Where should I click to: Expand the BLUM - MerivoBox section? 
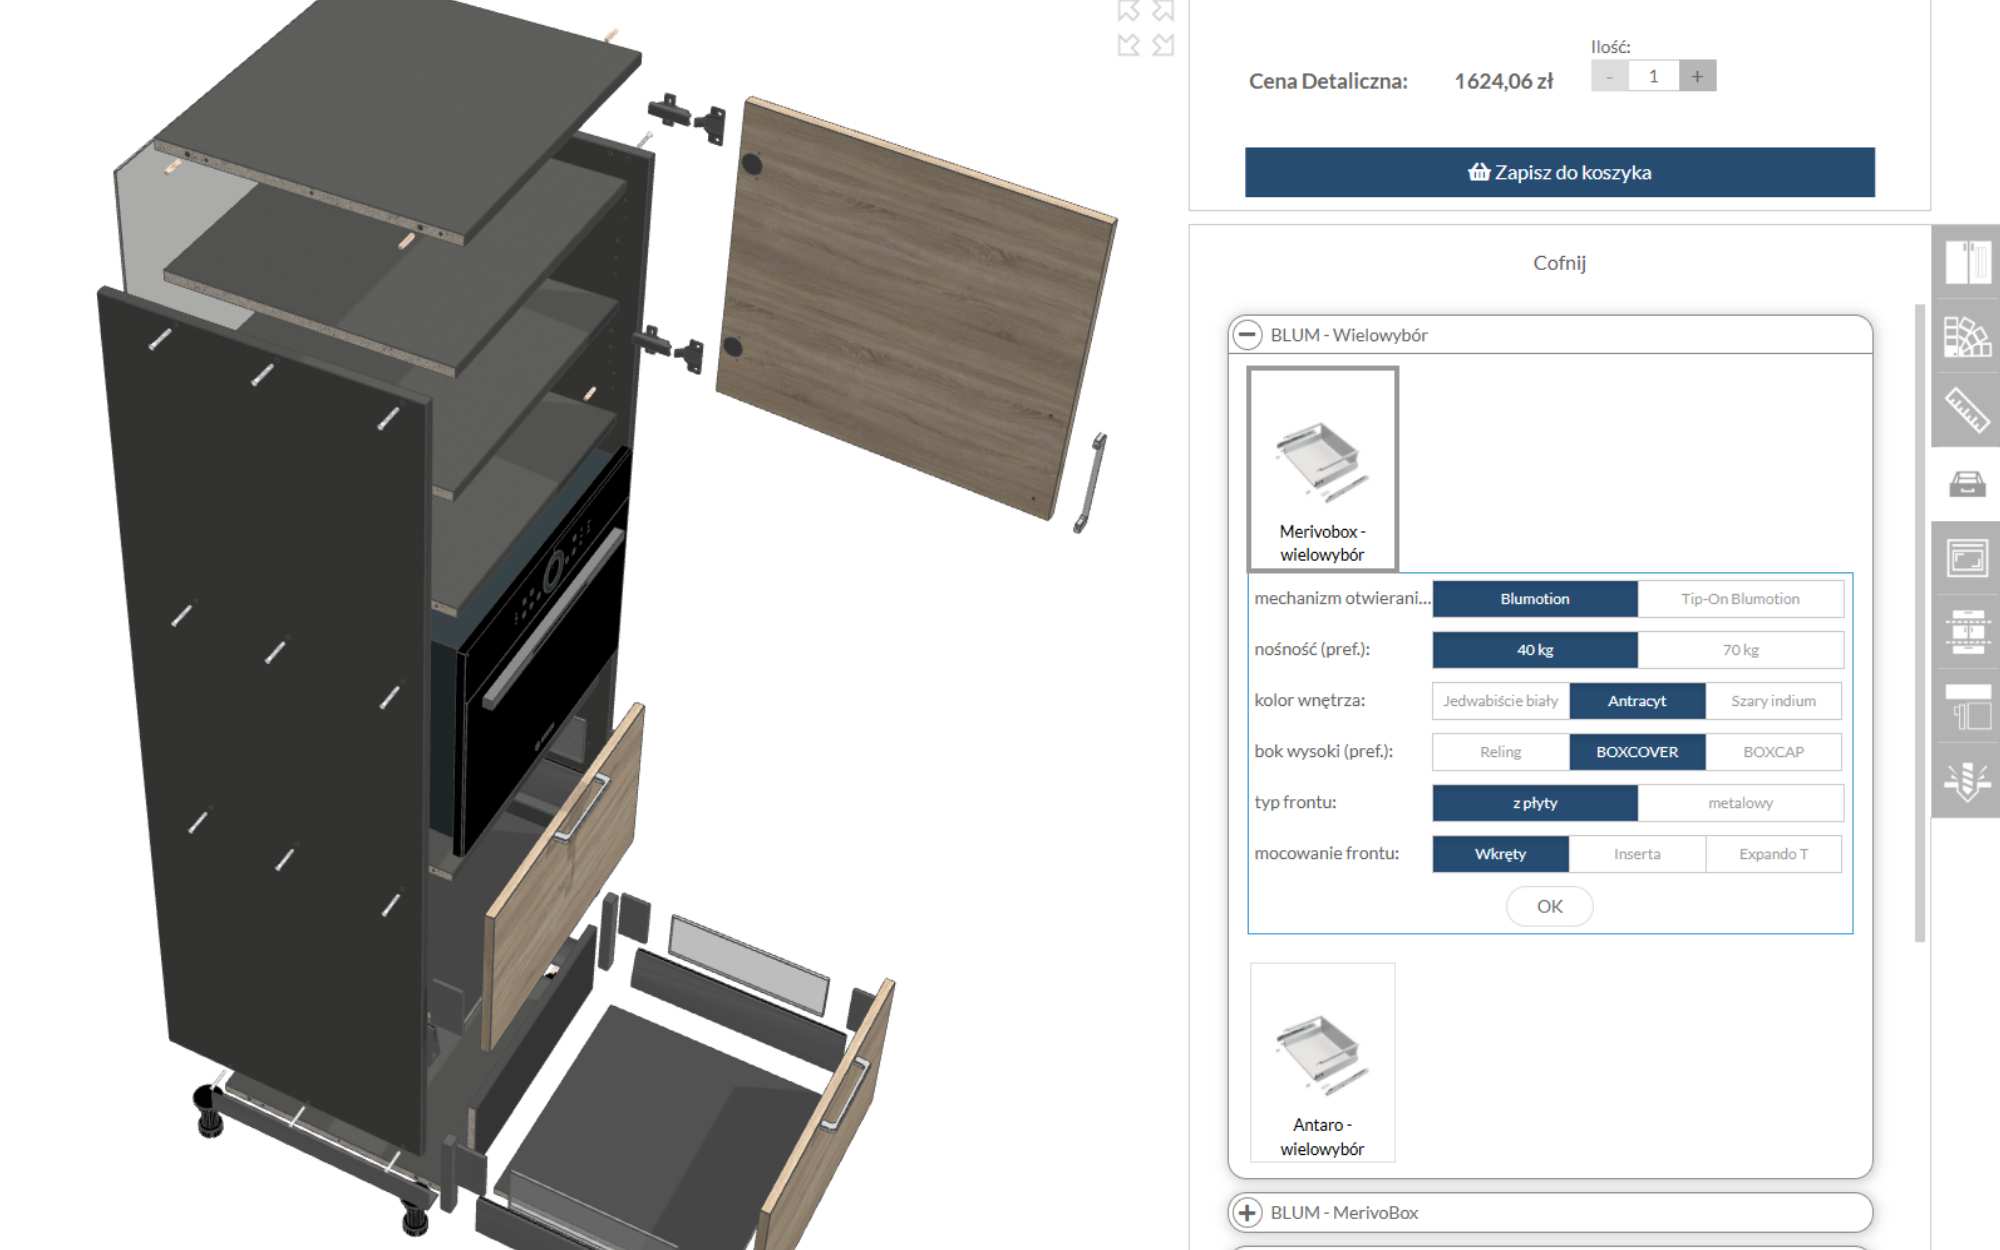click(1247, 1212)
